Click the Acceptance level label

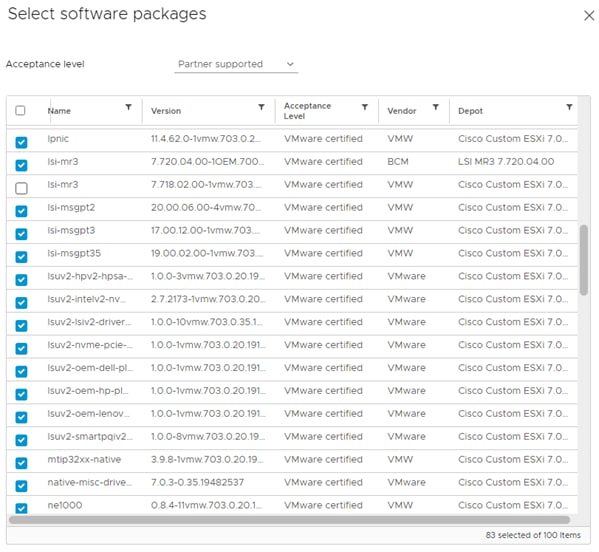click(45, 64)
